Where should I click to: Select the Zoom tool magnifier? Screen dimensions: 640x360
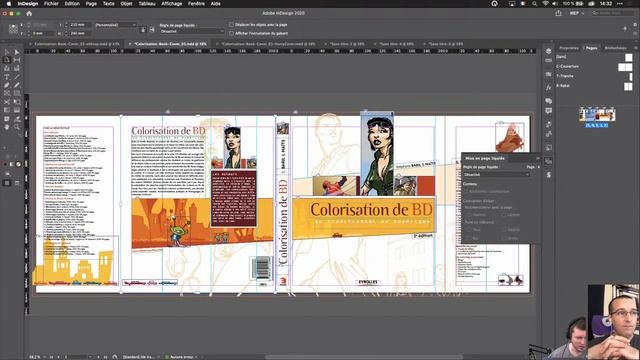tap(17, 127)
